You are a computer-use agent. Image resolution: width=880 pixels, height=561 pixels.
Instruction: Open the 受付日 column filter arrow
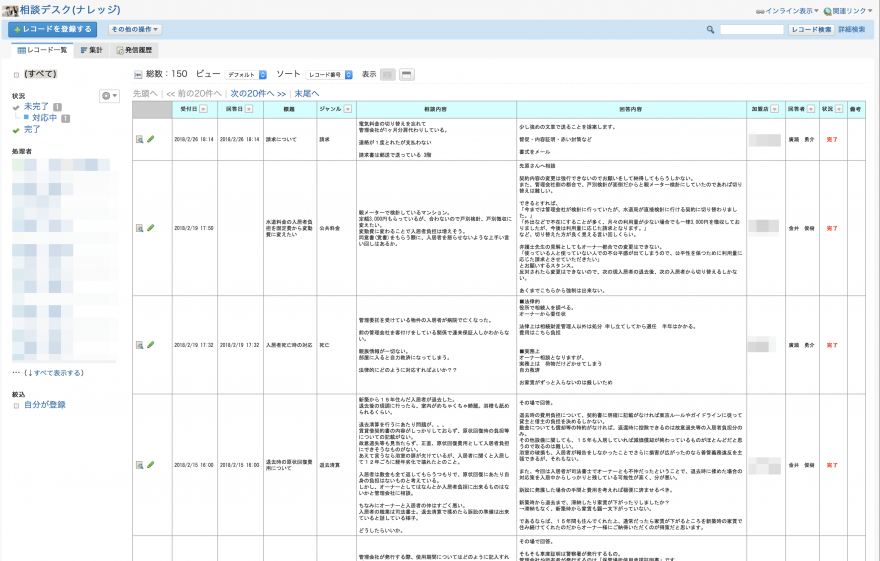[x=204, y=109]
